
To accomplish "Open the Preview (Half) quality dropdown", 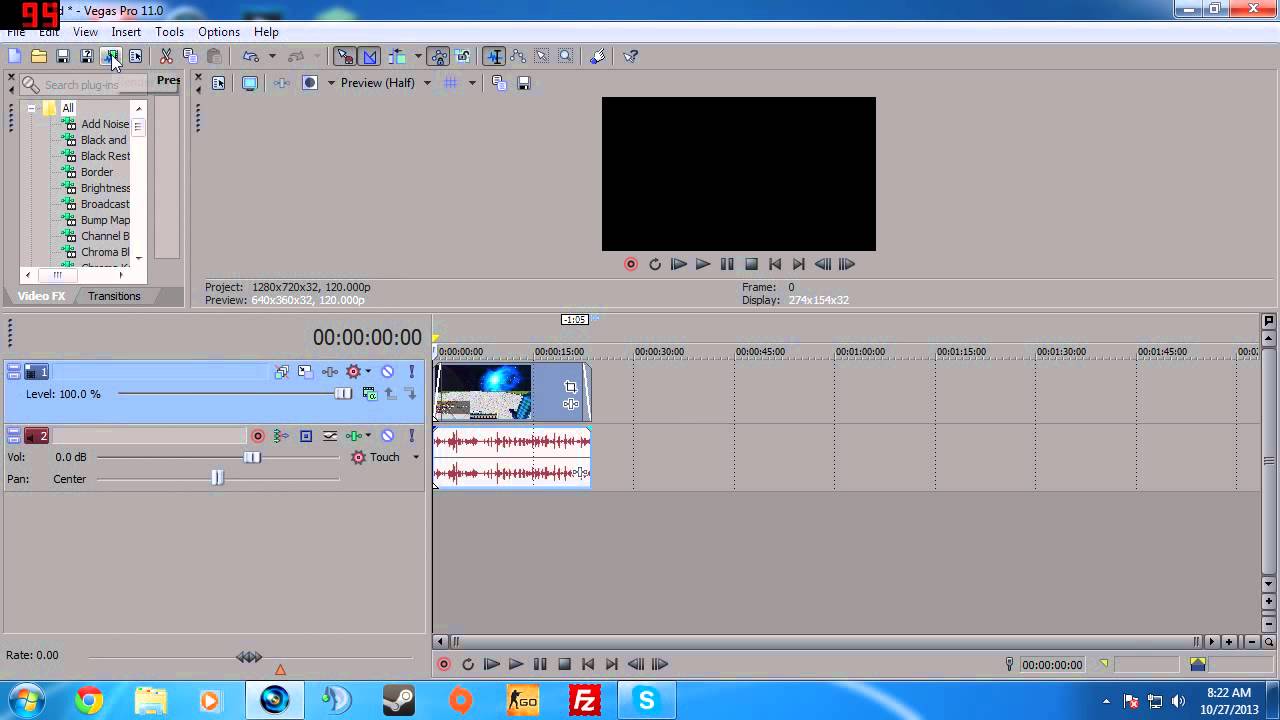I will (x=427, y=83).
